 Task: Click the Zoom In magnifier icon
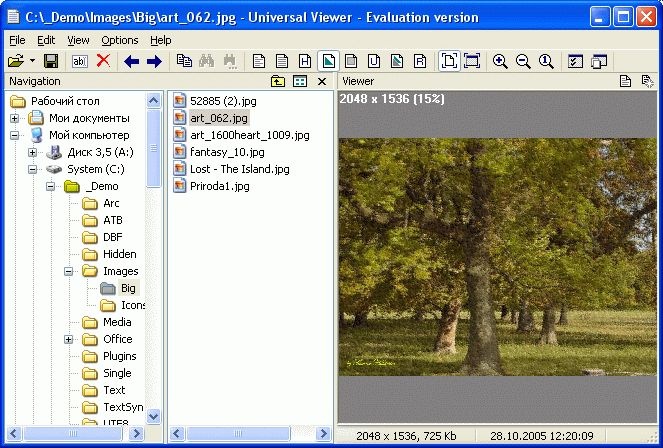(500, 61)
